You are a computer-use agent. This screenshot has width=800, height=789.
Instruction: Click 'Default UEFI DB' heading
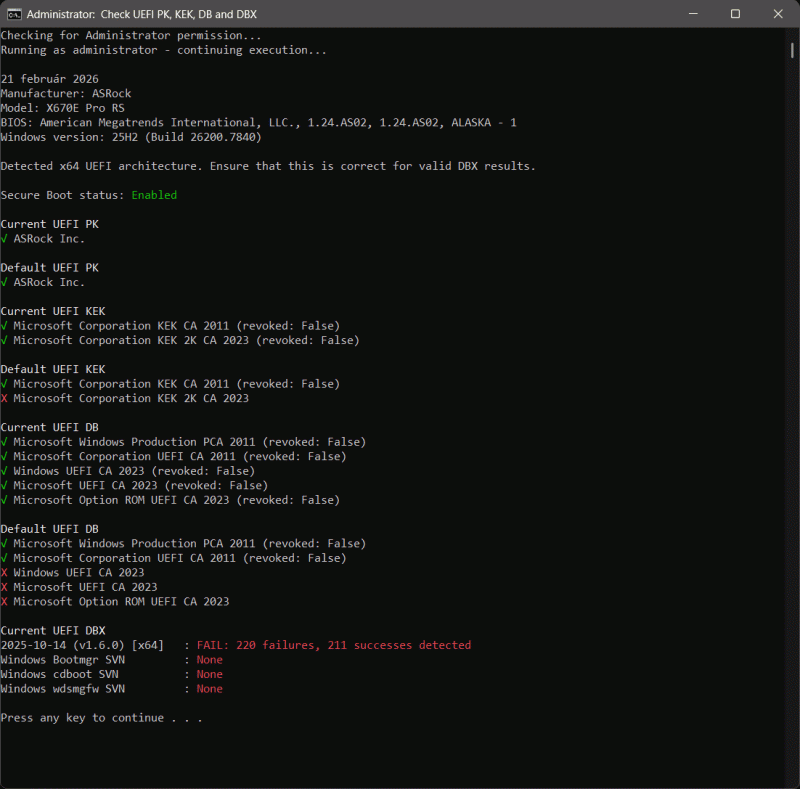point(49,529)
